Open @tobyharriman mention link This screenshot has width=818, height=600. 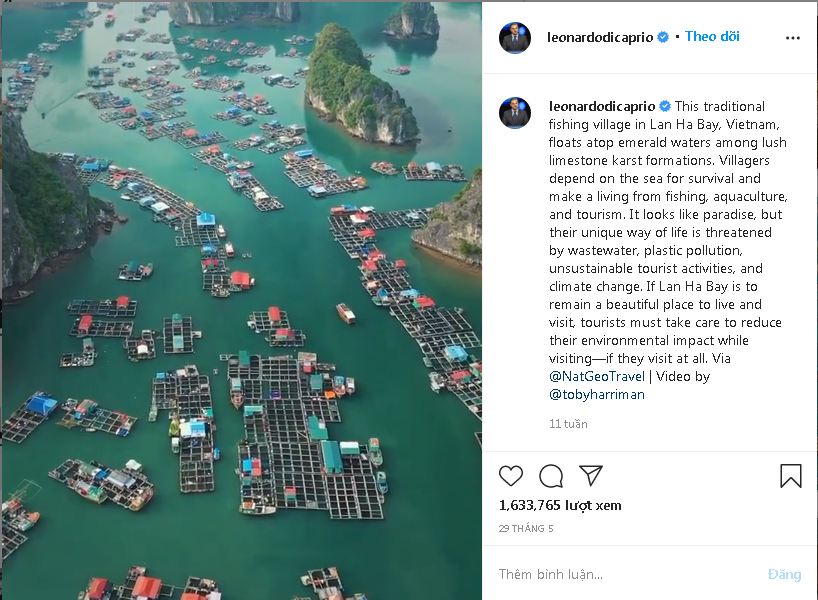pos(597,394)
